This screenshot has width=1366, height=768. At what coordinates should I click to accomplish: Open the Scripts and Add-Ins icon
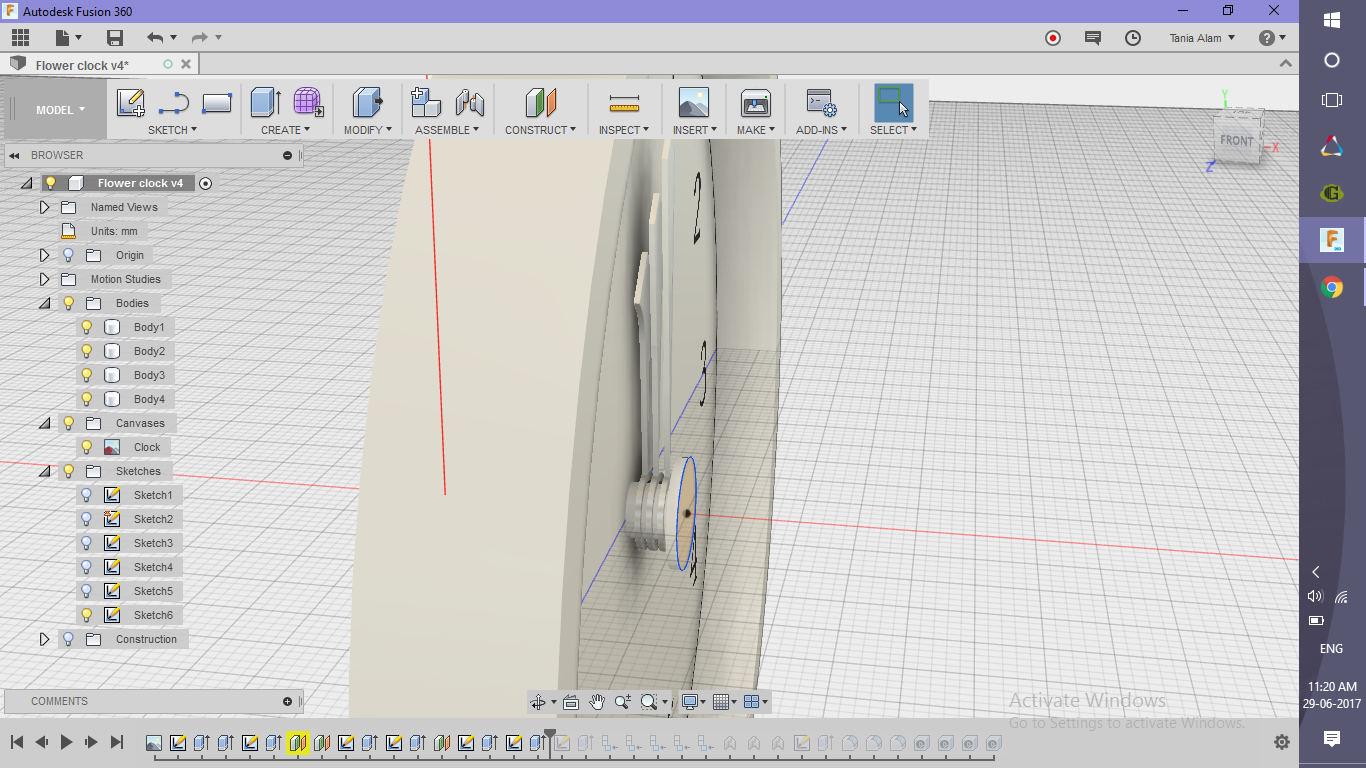click(821, 103)
